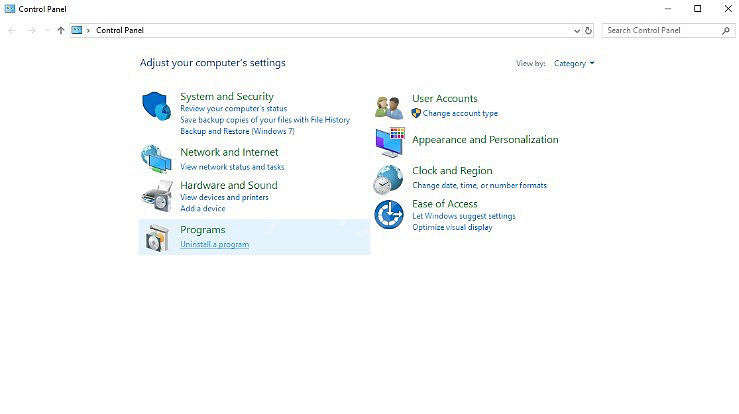
Task: Click the Hardware and Sound printer icon
Action: [x=156, y=195]
